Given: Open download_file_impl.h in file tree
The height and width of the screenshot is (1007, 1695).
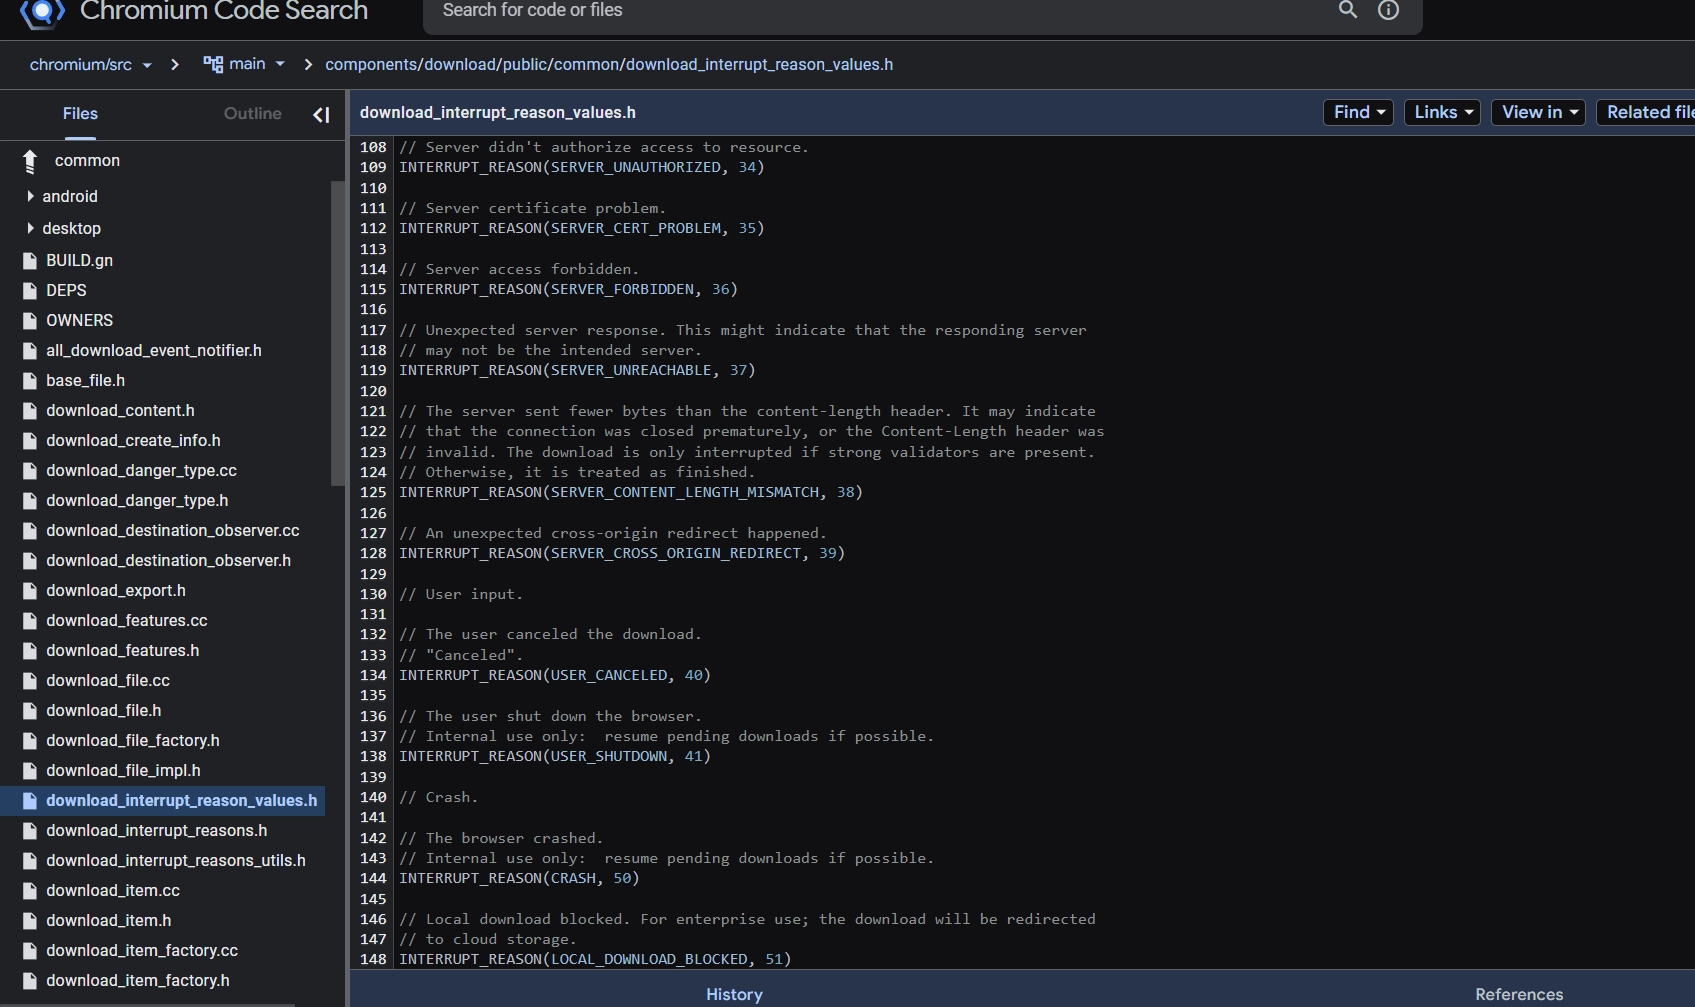Looking at the screenshot, I should pos(123,771).
